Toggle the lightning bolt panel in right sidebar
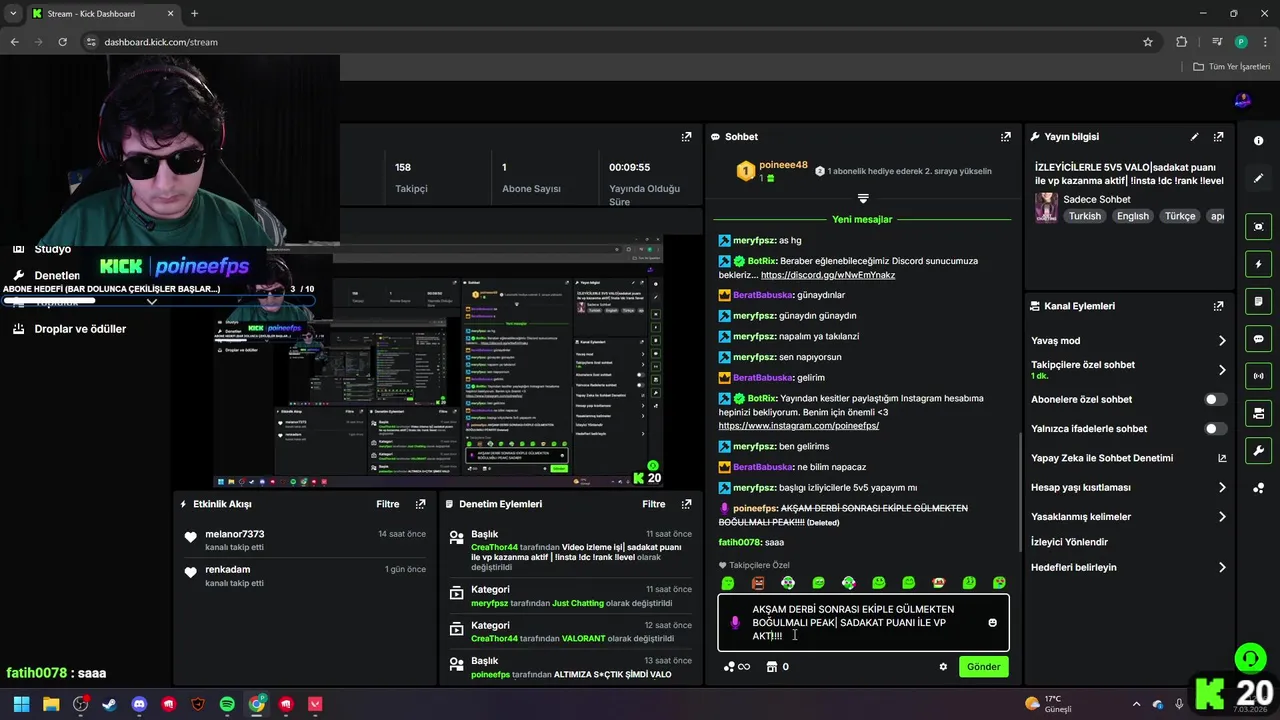1280x720 pixels. coord(1258,264)
